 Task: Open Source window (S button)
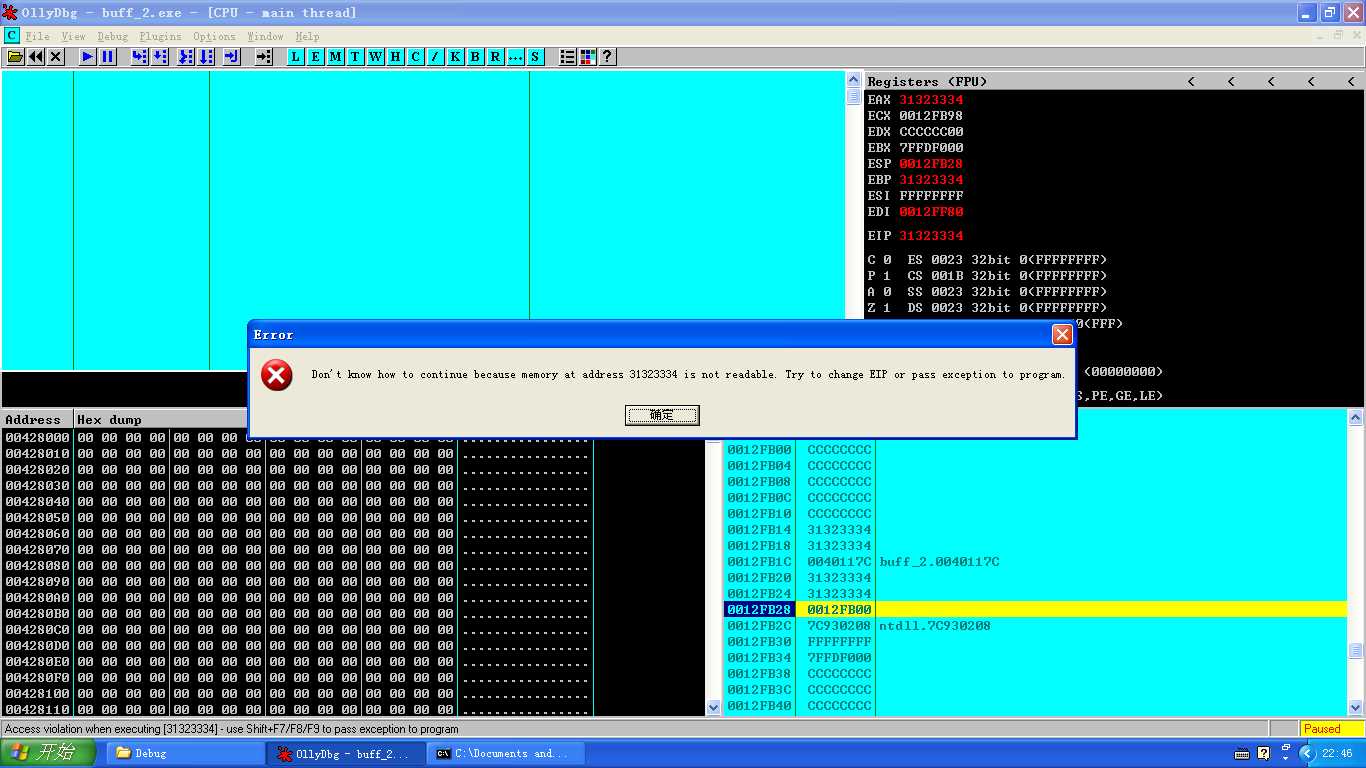pyautogui.click(x=535, y=57)
